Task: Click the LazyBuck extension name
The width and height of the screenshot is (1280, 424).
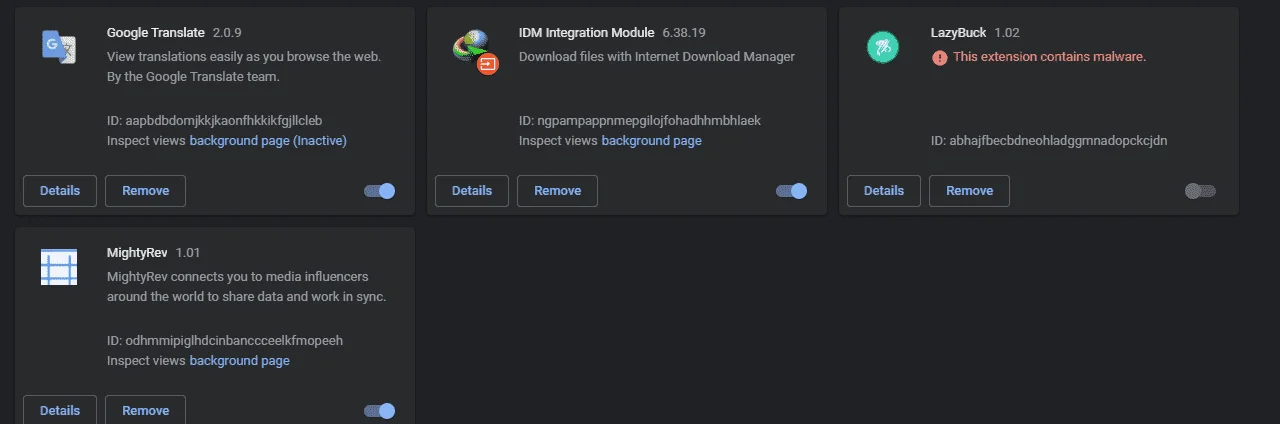Action: (x=959, y=33)
